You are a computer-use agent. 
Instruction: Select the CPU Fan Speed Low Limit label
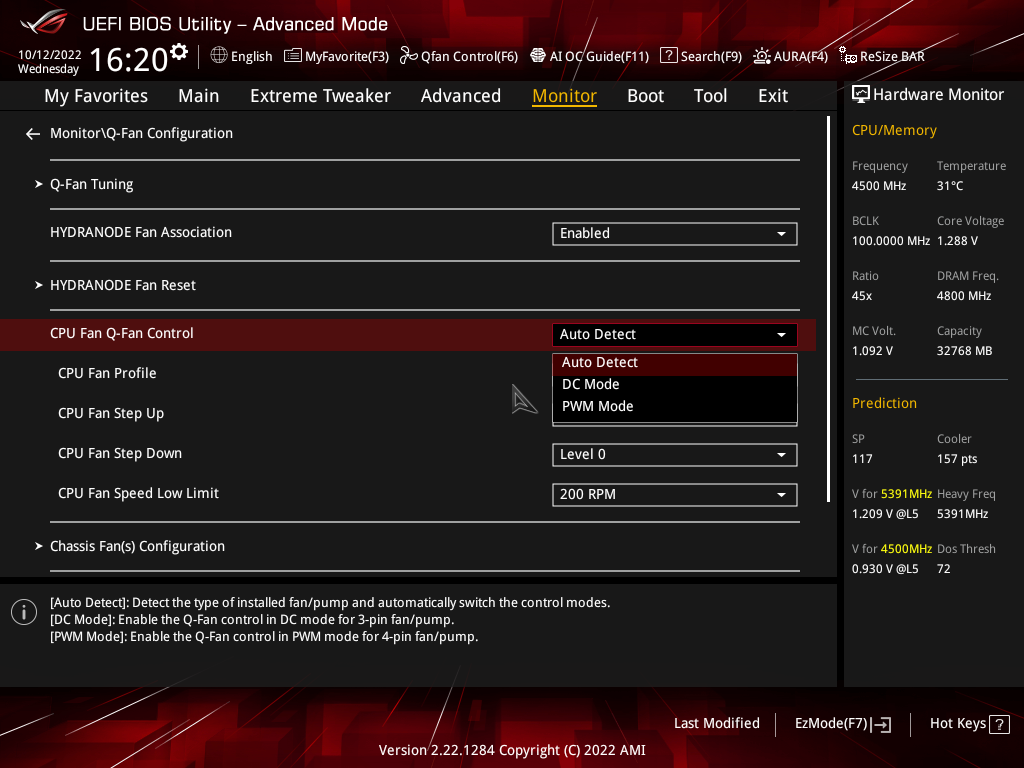(138, 493)
